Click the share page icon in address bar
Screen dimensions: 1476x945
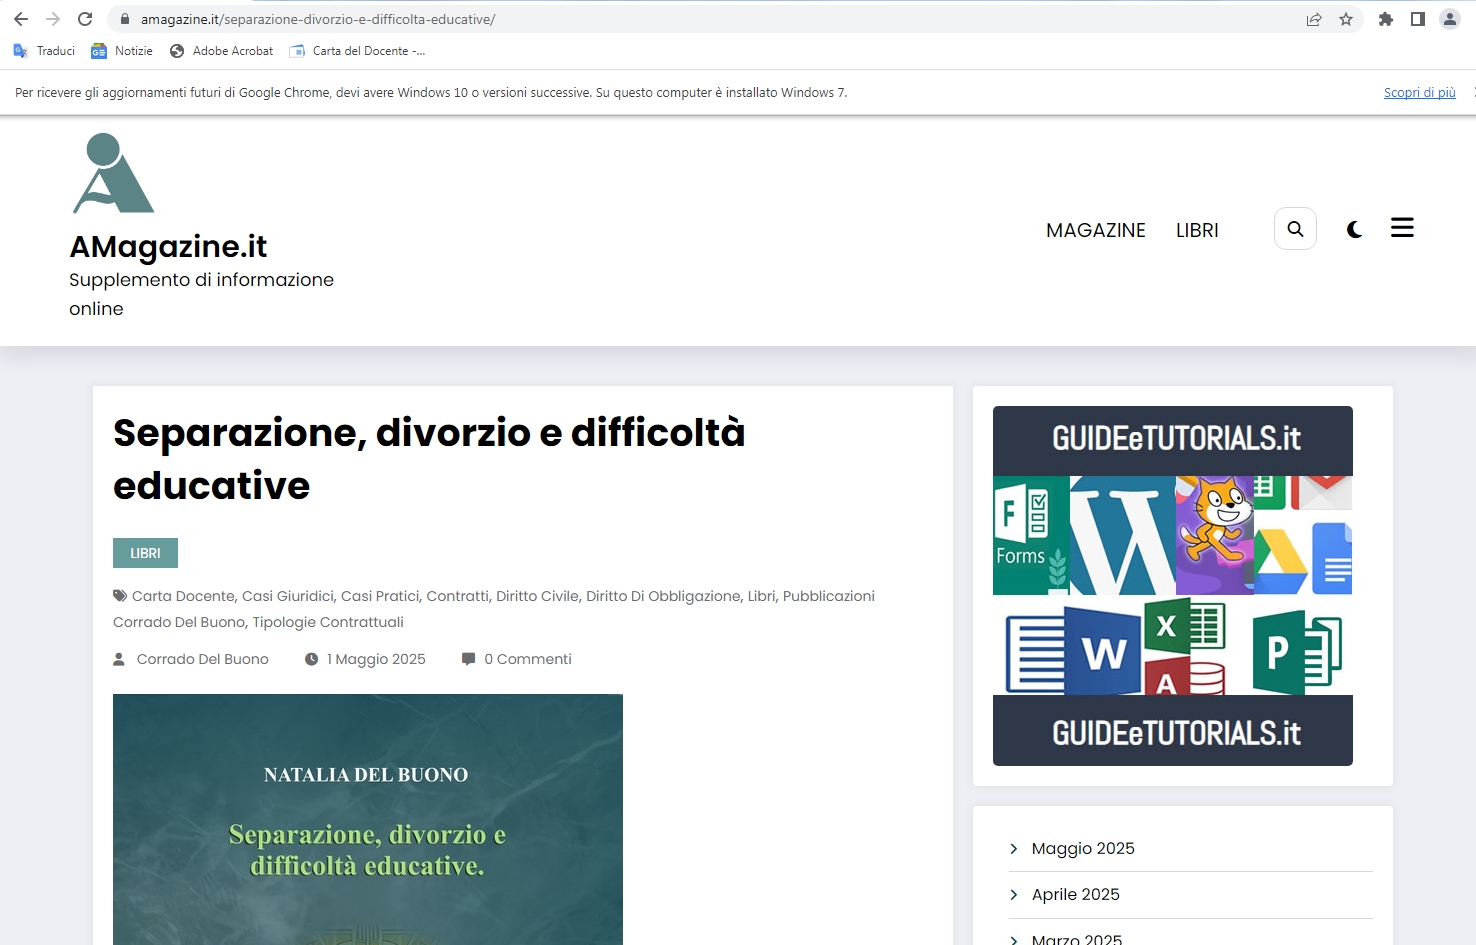click(x=1314, y=19)
